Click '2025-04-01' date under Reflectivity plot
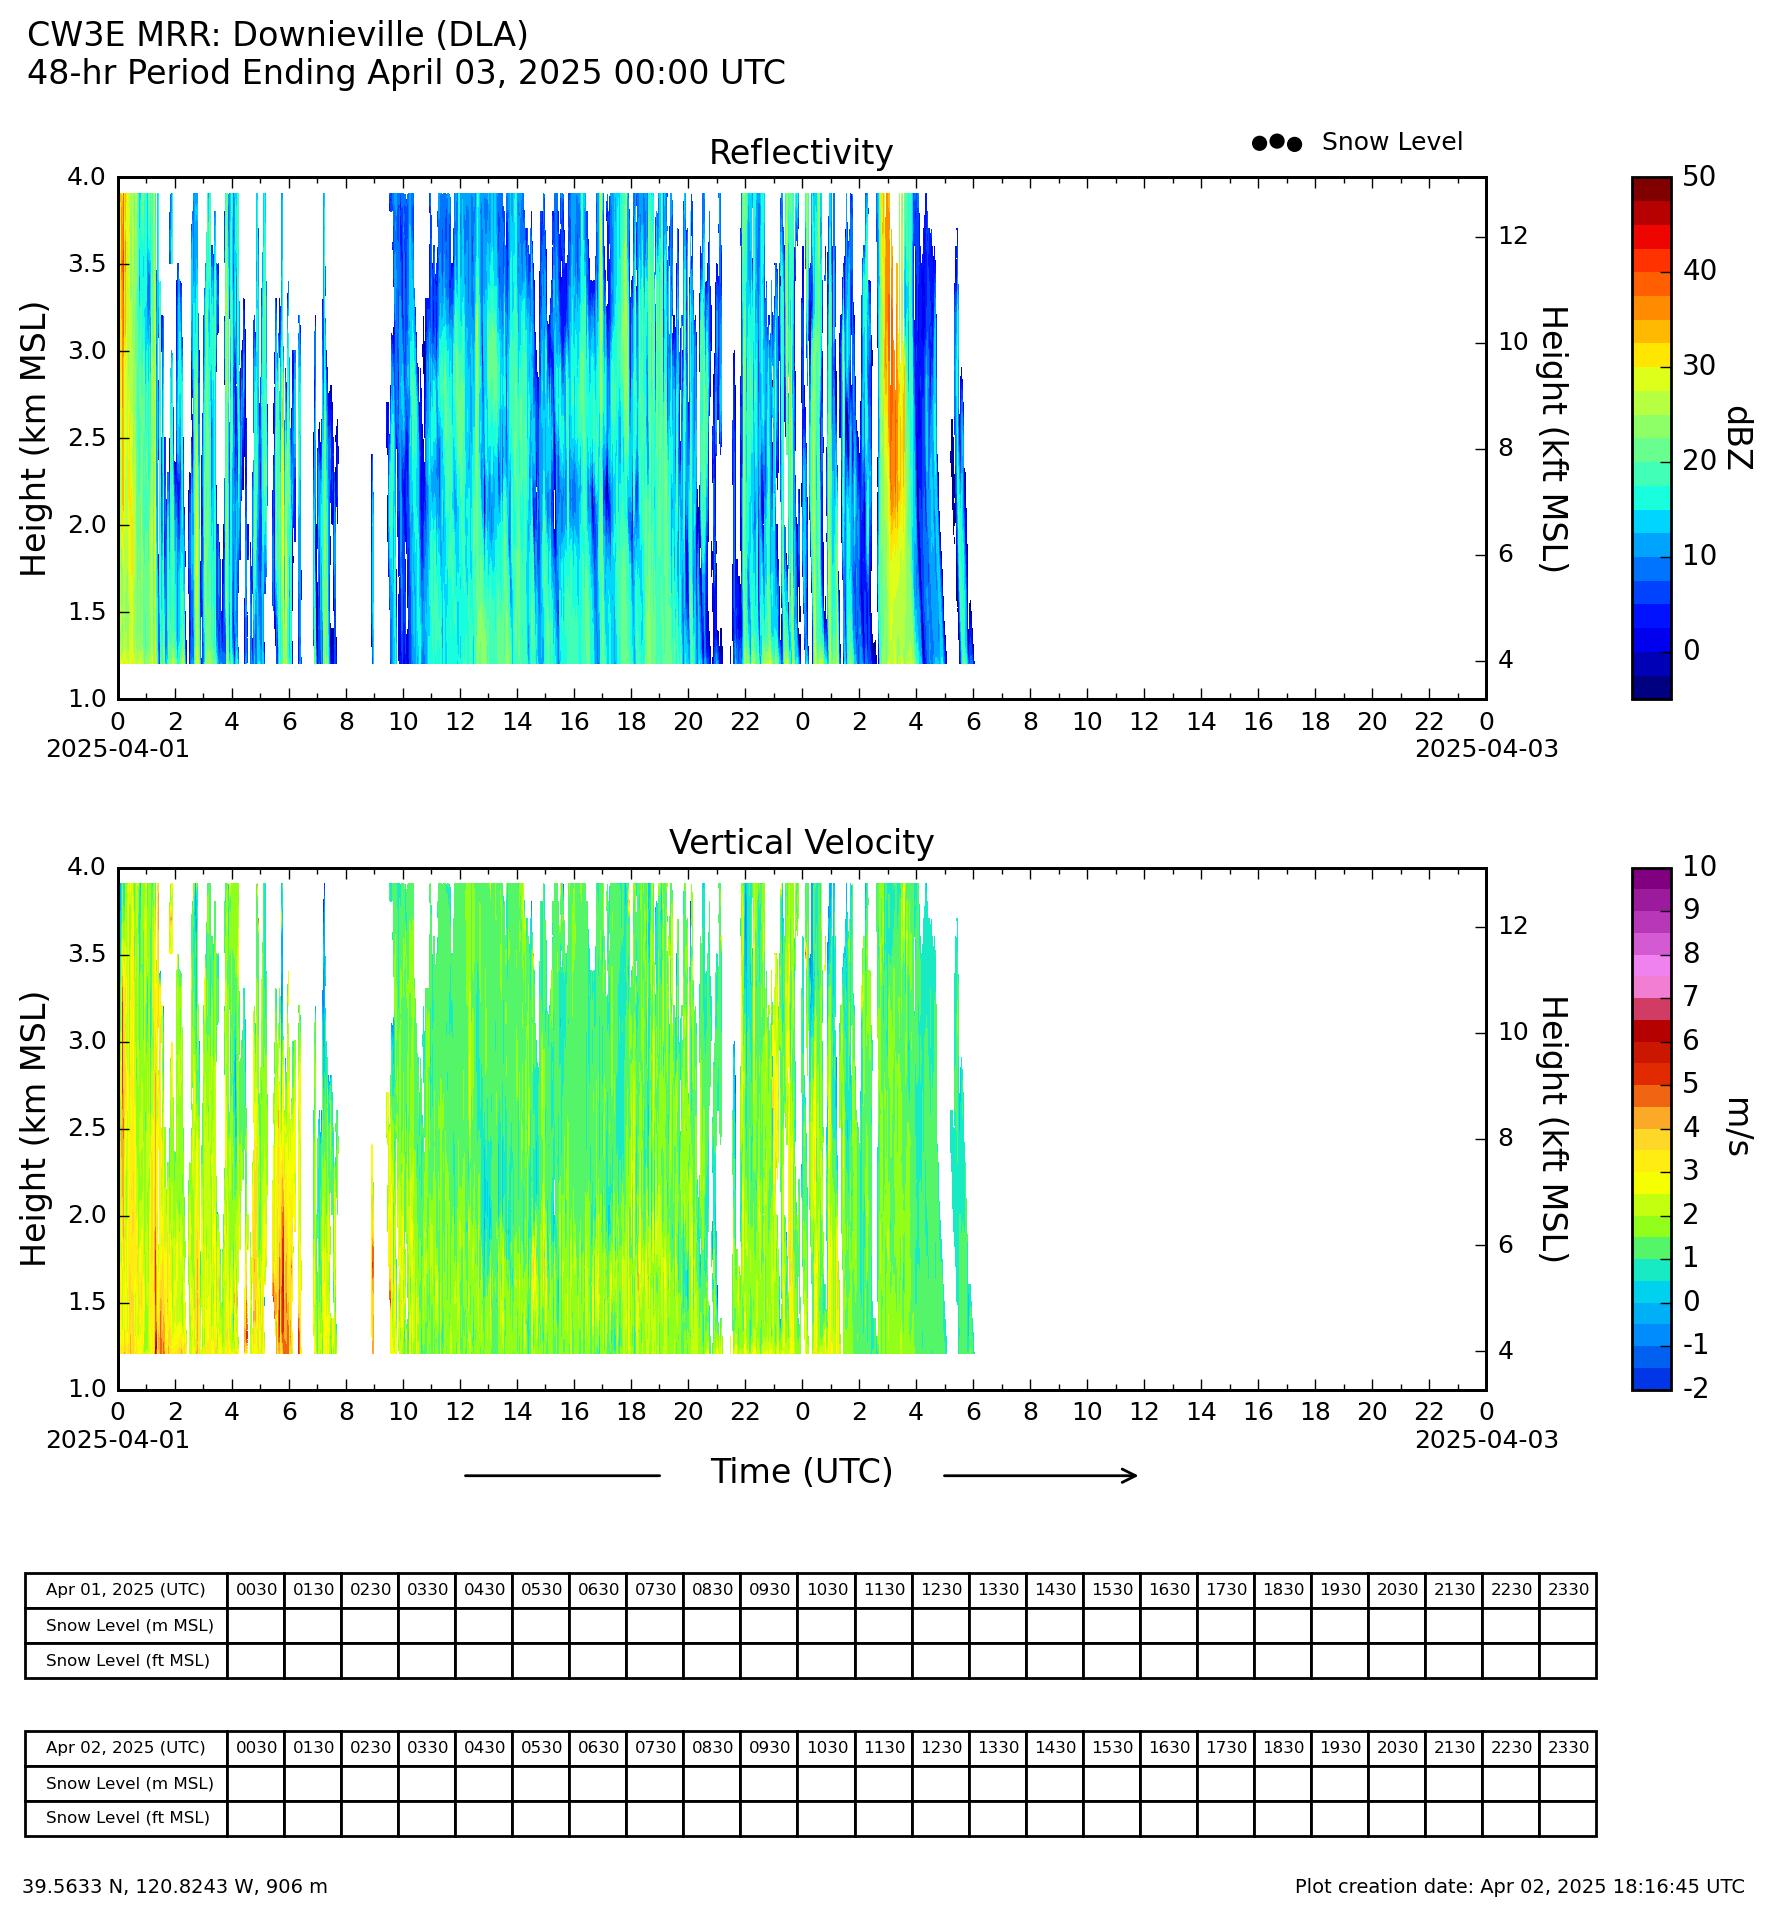The width and height of the screenshot is (1770, 1917). [118, 749]
